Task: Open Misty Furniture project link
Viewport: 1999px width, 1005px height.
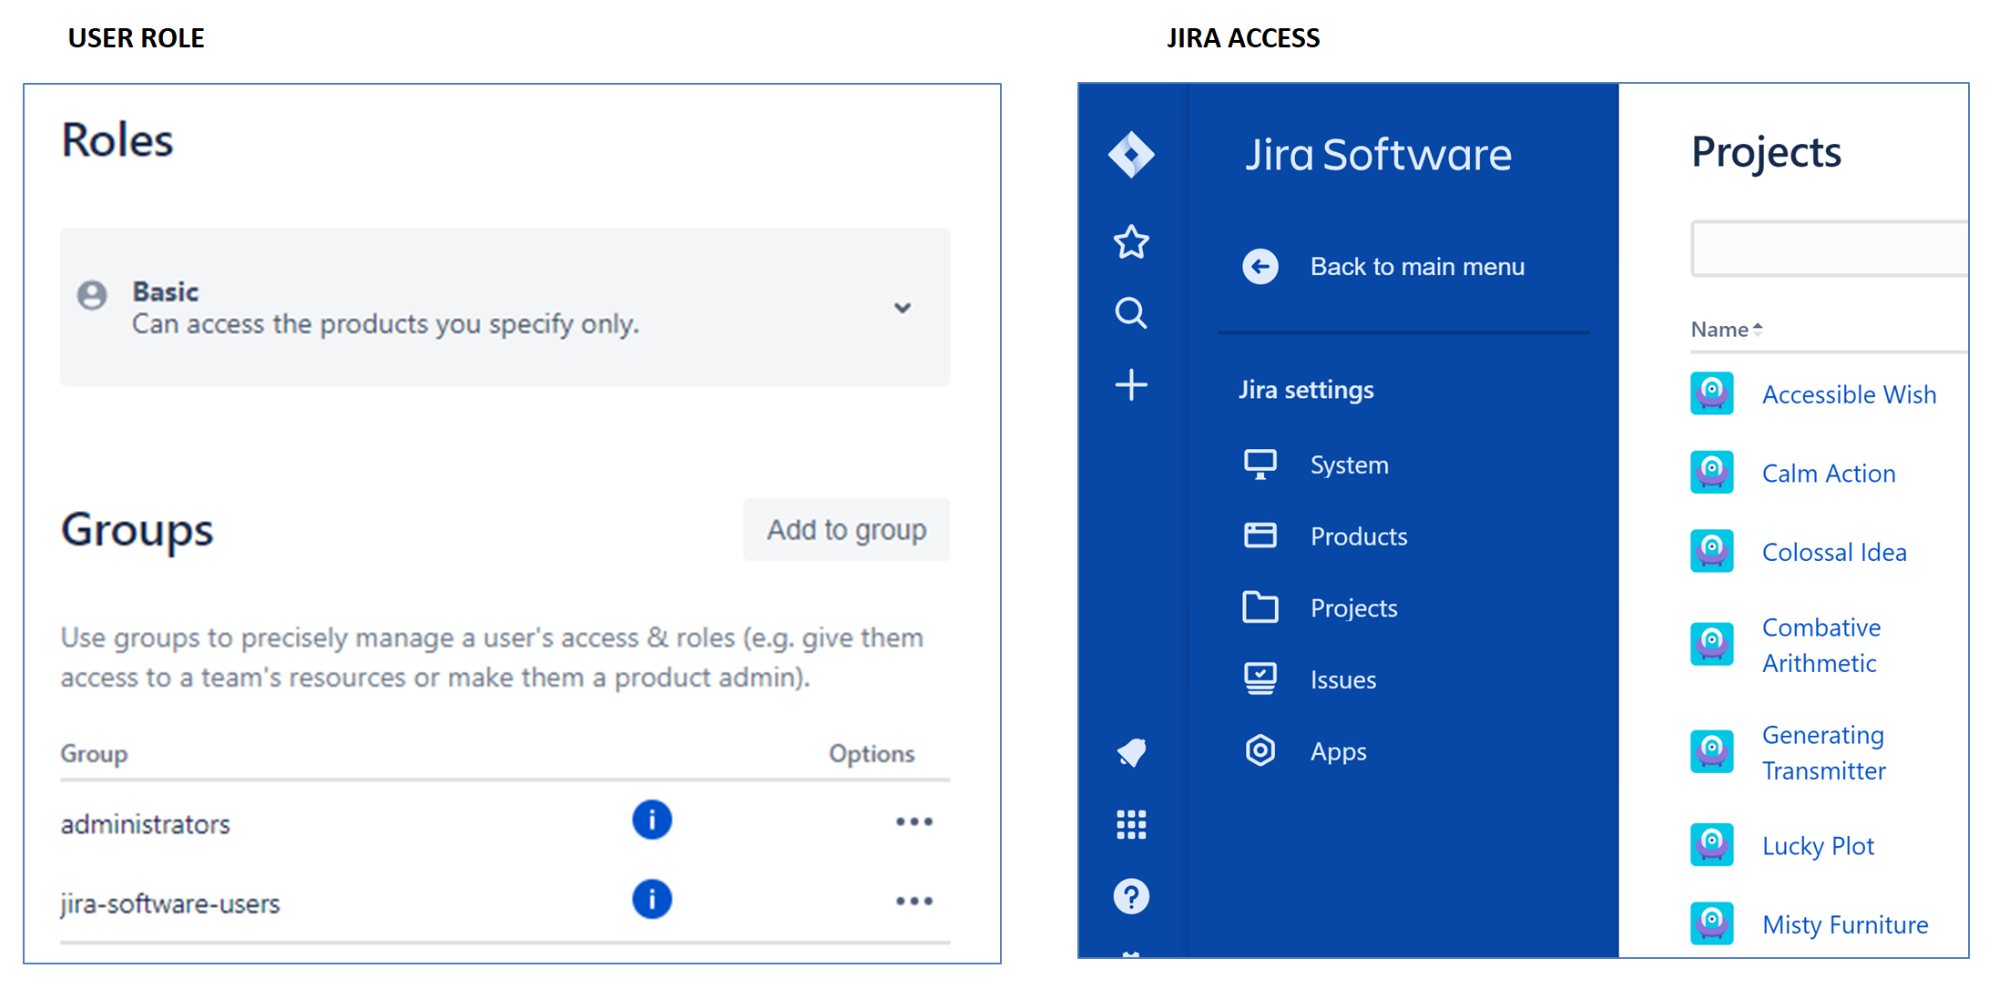Action: (1845, 925)
